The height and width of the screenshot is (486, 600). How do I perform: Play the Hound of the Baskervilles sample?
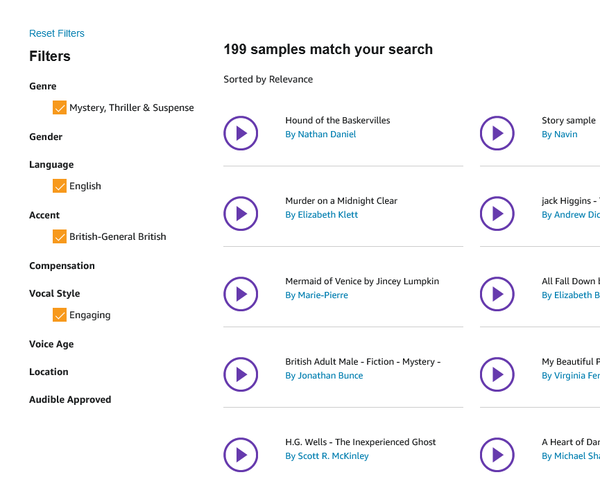pos(240,133)
